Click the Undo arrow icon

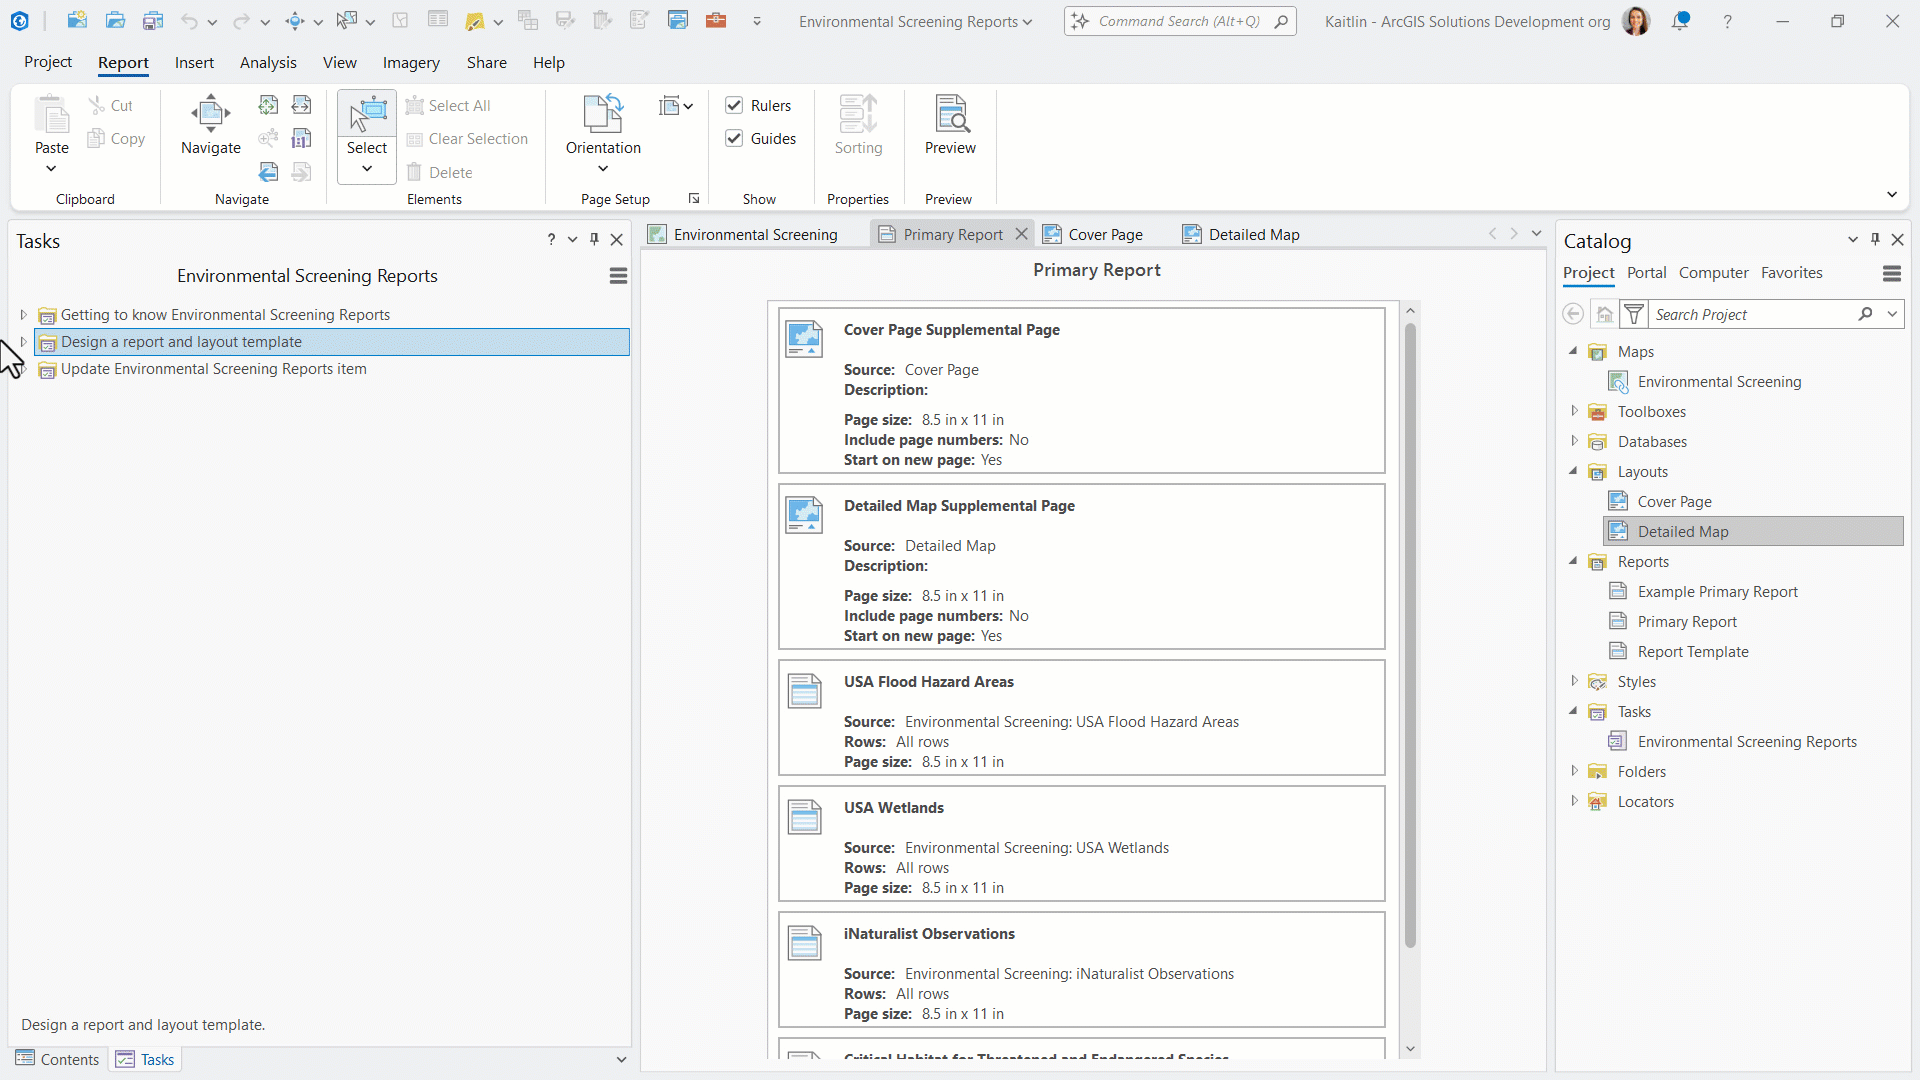click(x=189, y=21)
